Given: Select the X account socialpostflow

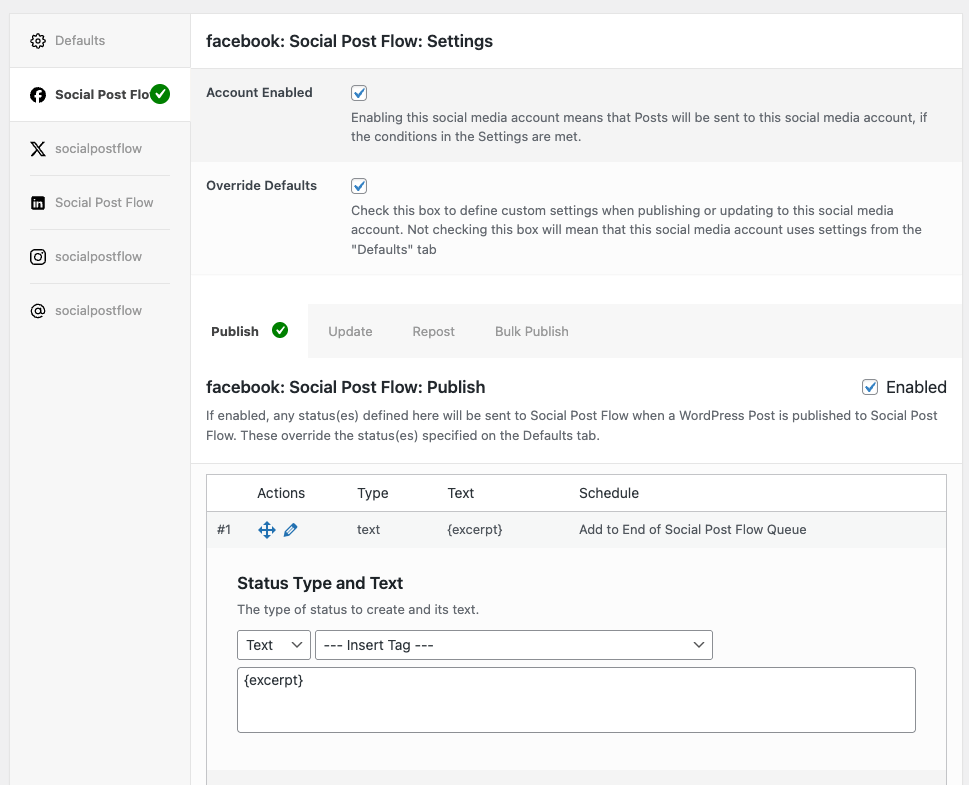Looking at the screenshot, I should click(100, 148).
